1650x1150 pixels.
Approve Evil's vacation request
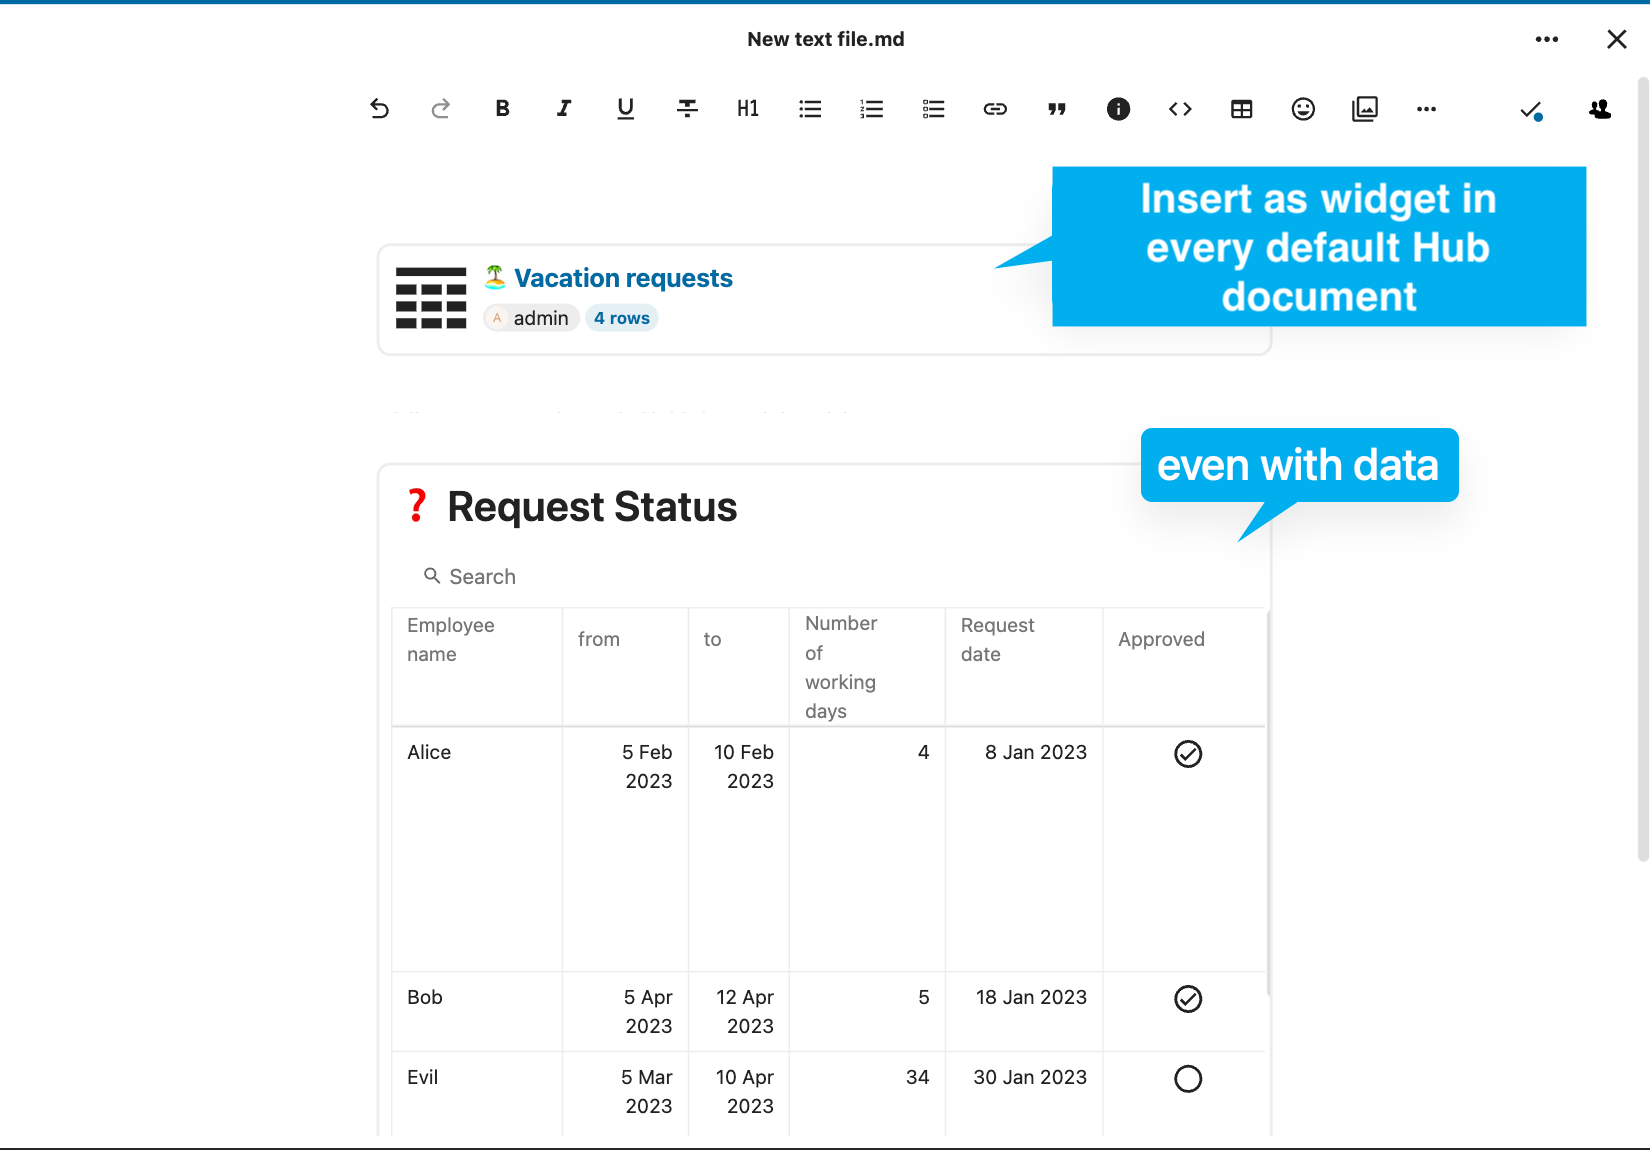(1188, 1079)
